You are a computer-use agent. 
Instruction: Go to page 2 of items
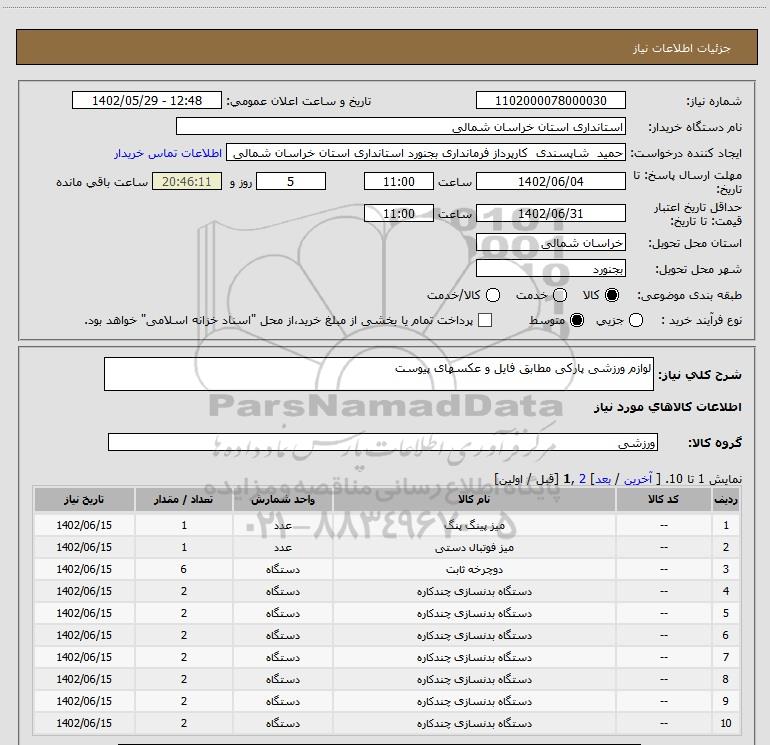pos(582,479)
